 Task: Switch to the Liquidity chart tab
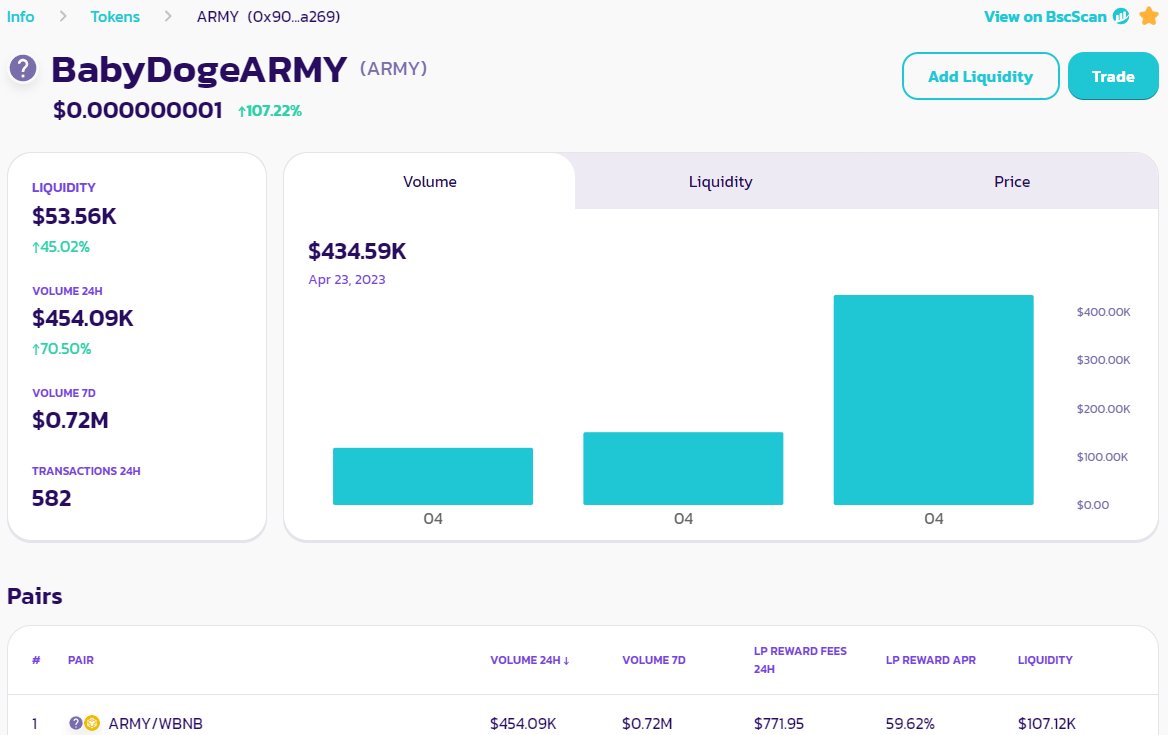coord(720,182)
